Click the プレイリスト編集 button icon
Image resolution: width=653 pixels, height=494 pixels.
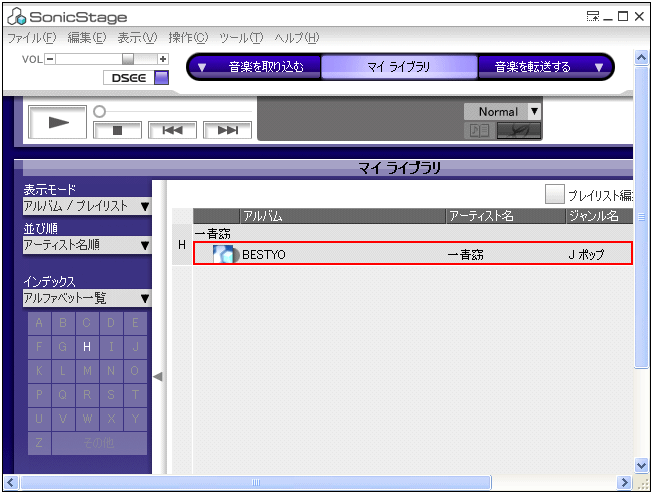[x=555, y=194]
